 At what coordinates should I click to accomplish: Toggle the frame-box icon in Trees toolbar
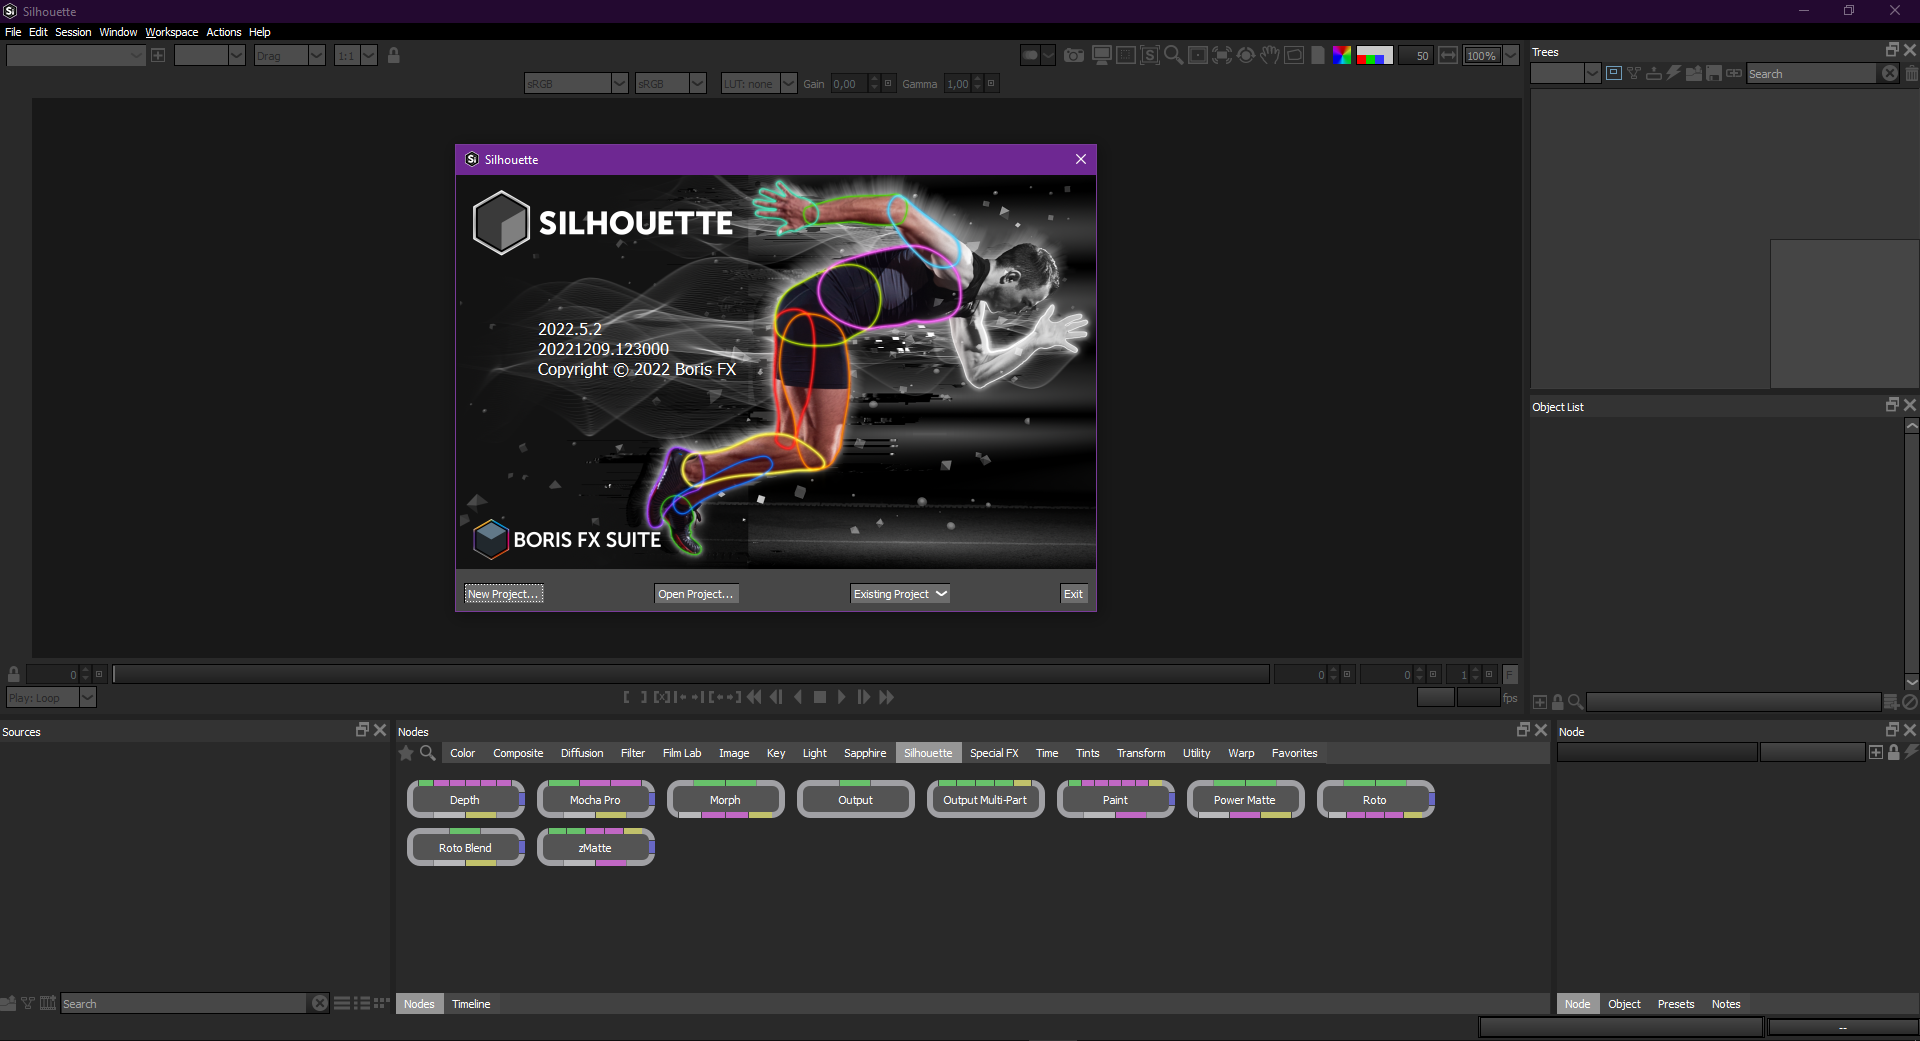point(1614,73)
